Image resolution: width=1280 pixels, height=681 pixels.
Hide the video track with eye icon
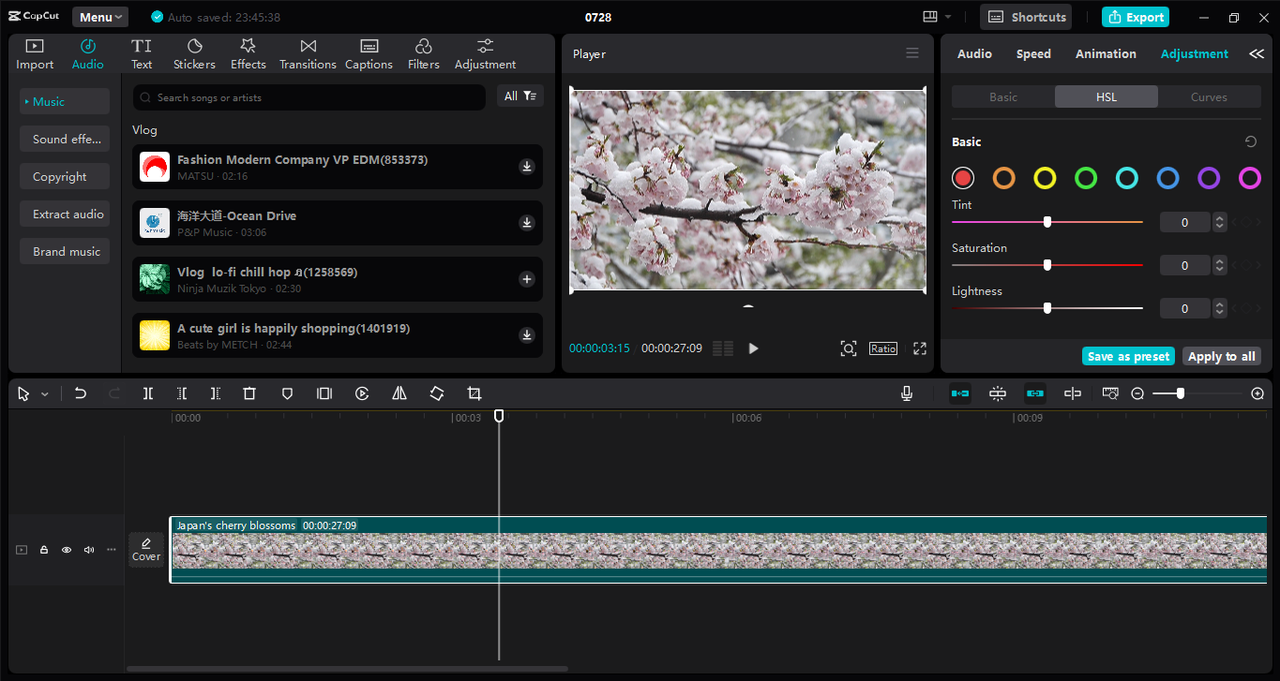tap(67, 550)
